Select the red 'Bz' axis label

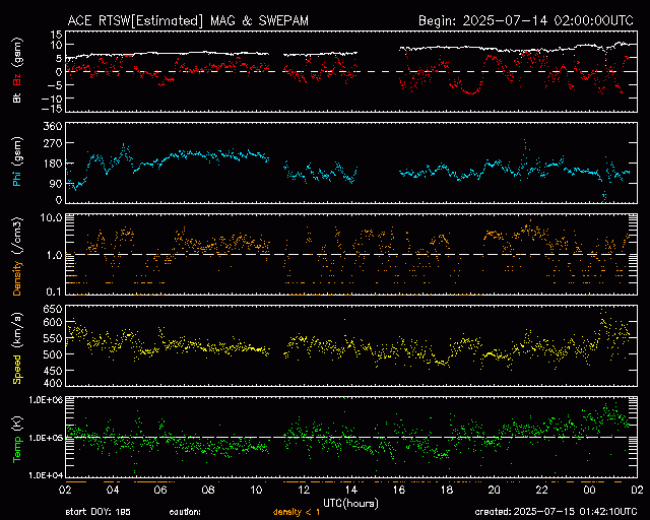pyautogui.click(x=17, y=79)
